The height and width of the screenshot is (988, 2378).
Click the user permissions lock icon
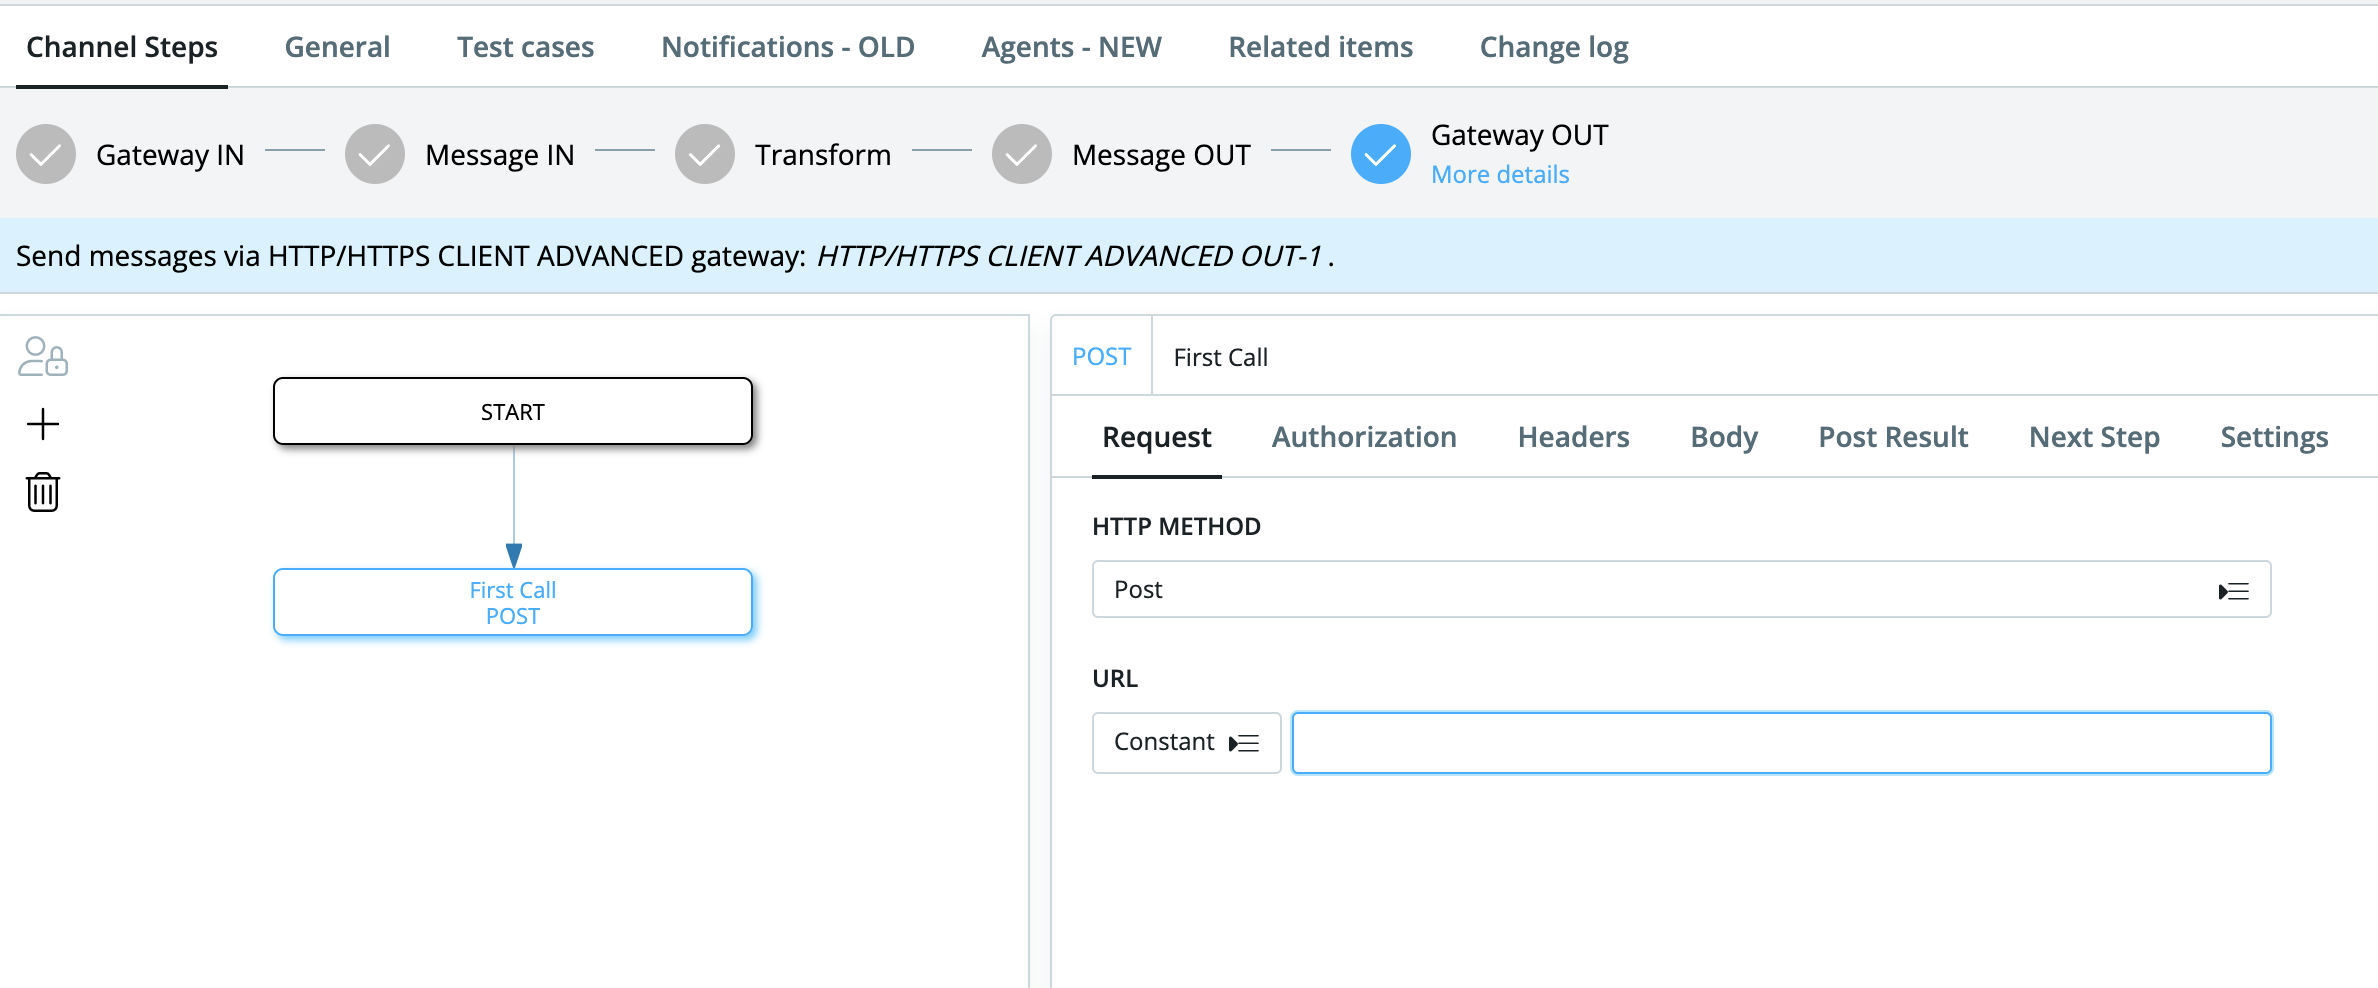tap(43, 357)
